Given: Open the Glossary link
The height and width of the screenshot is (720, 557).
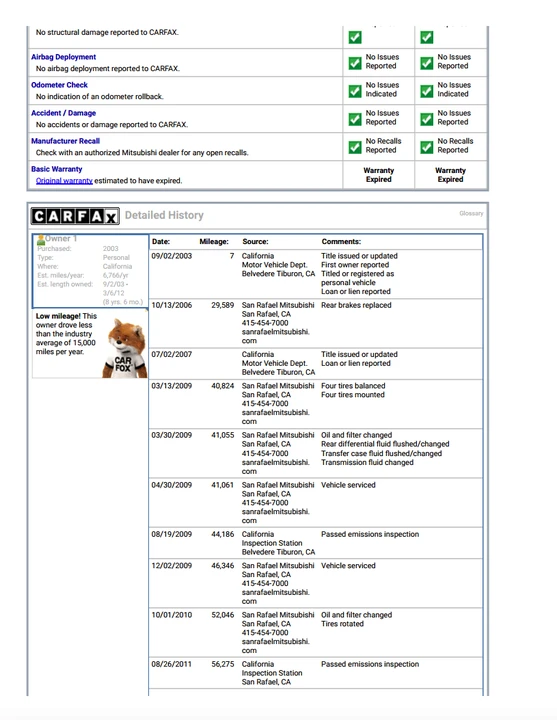Looking at the screenshot, I should point(471,213).
